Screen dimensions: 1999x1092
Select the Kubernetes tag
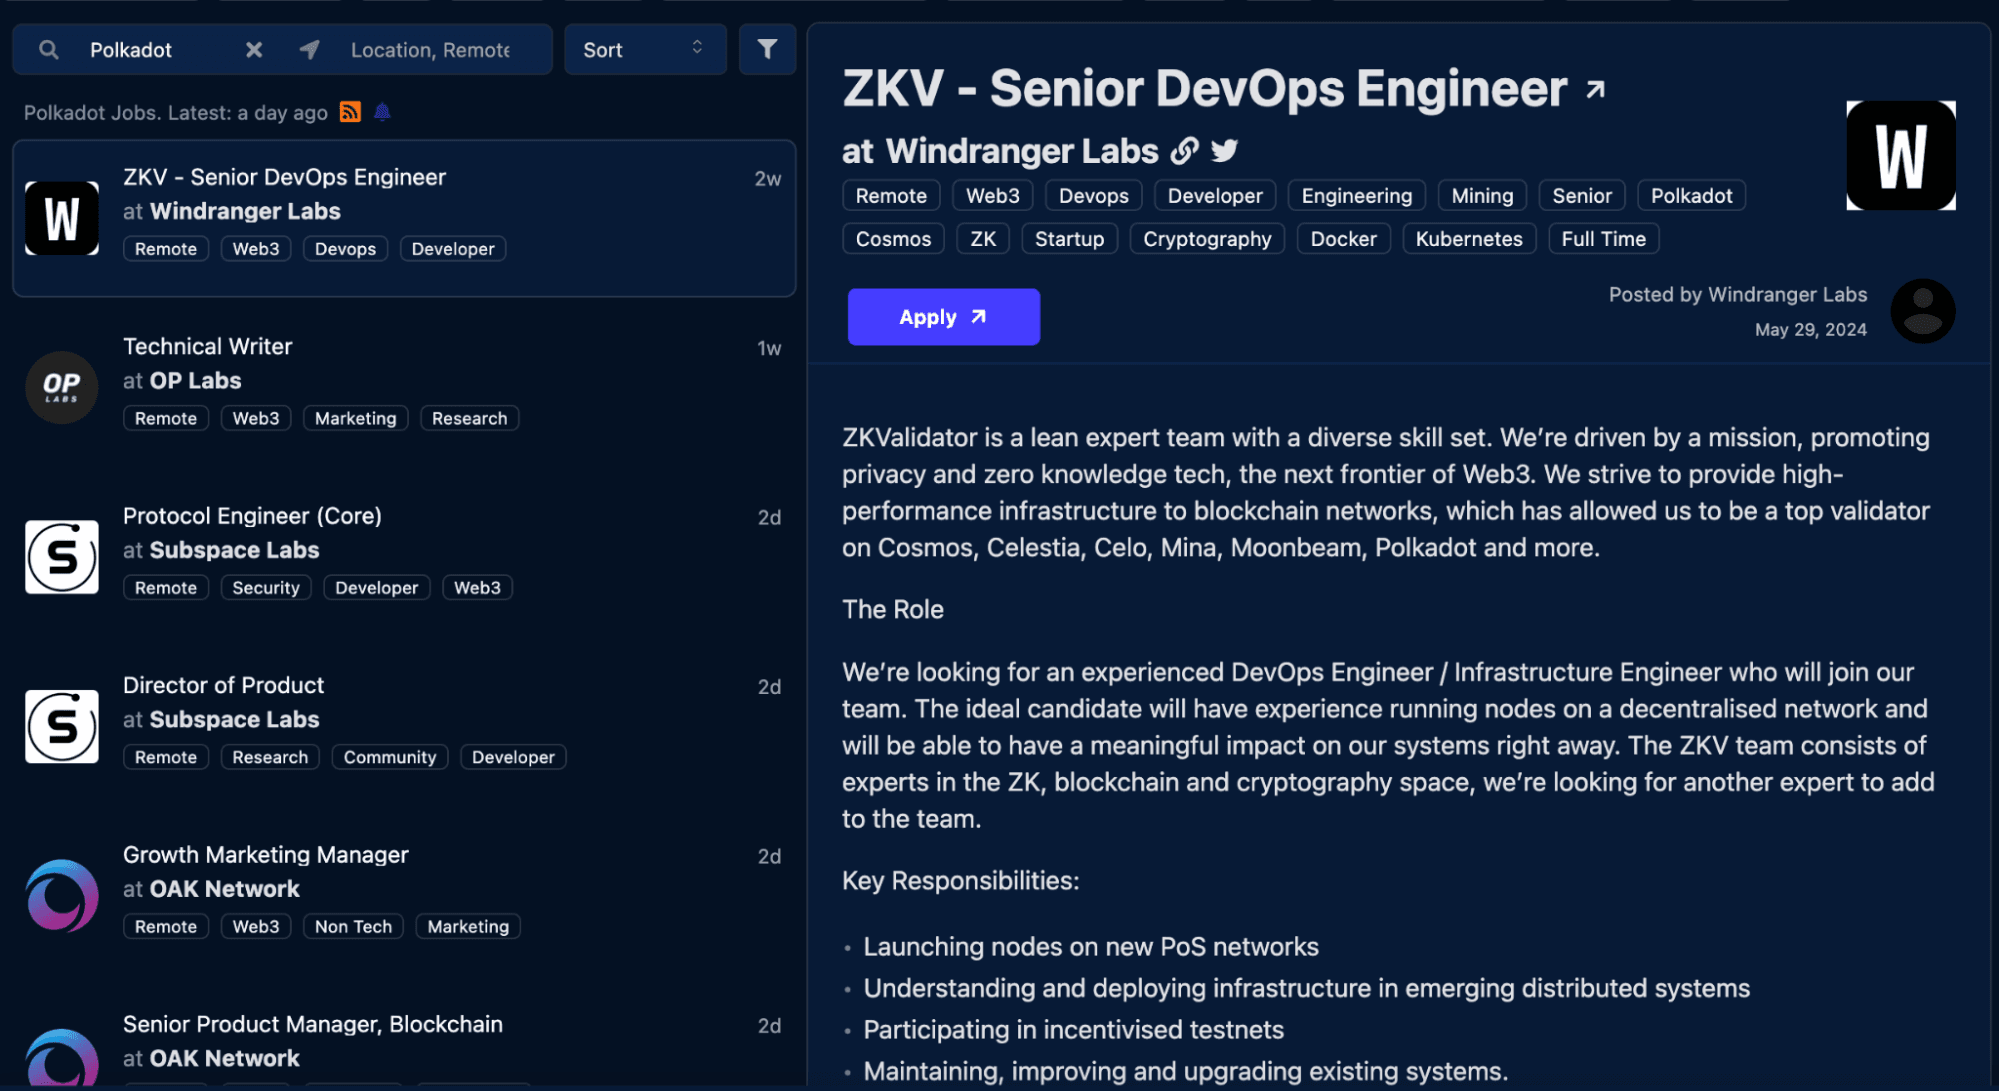1469,239
